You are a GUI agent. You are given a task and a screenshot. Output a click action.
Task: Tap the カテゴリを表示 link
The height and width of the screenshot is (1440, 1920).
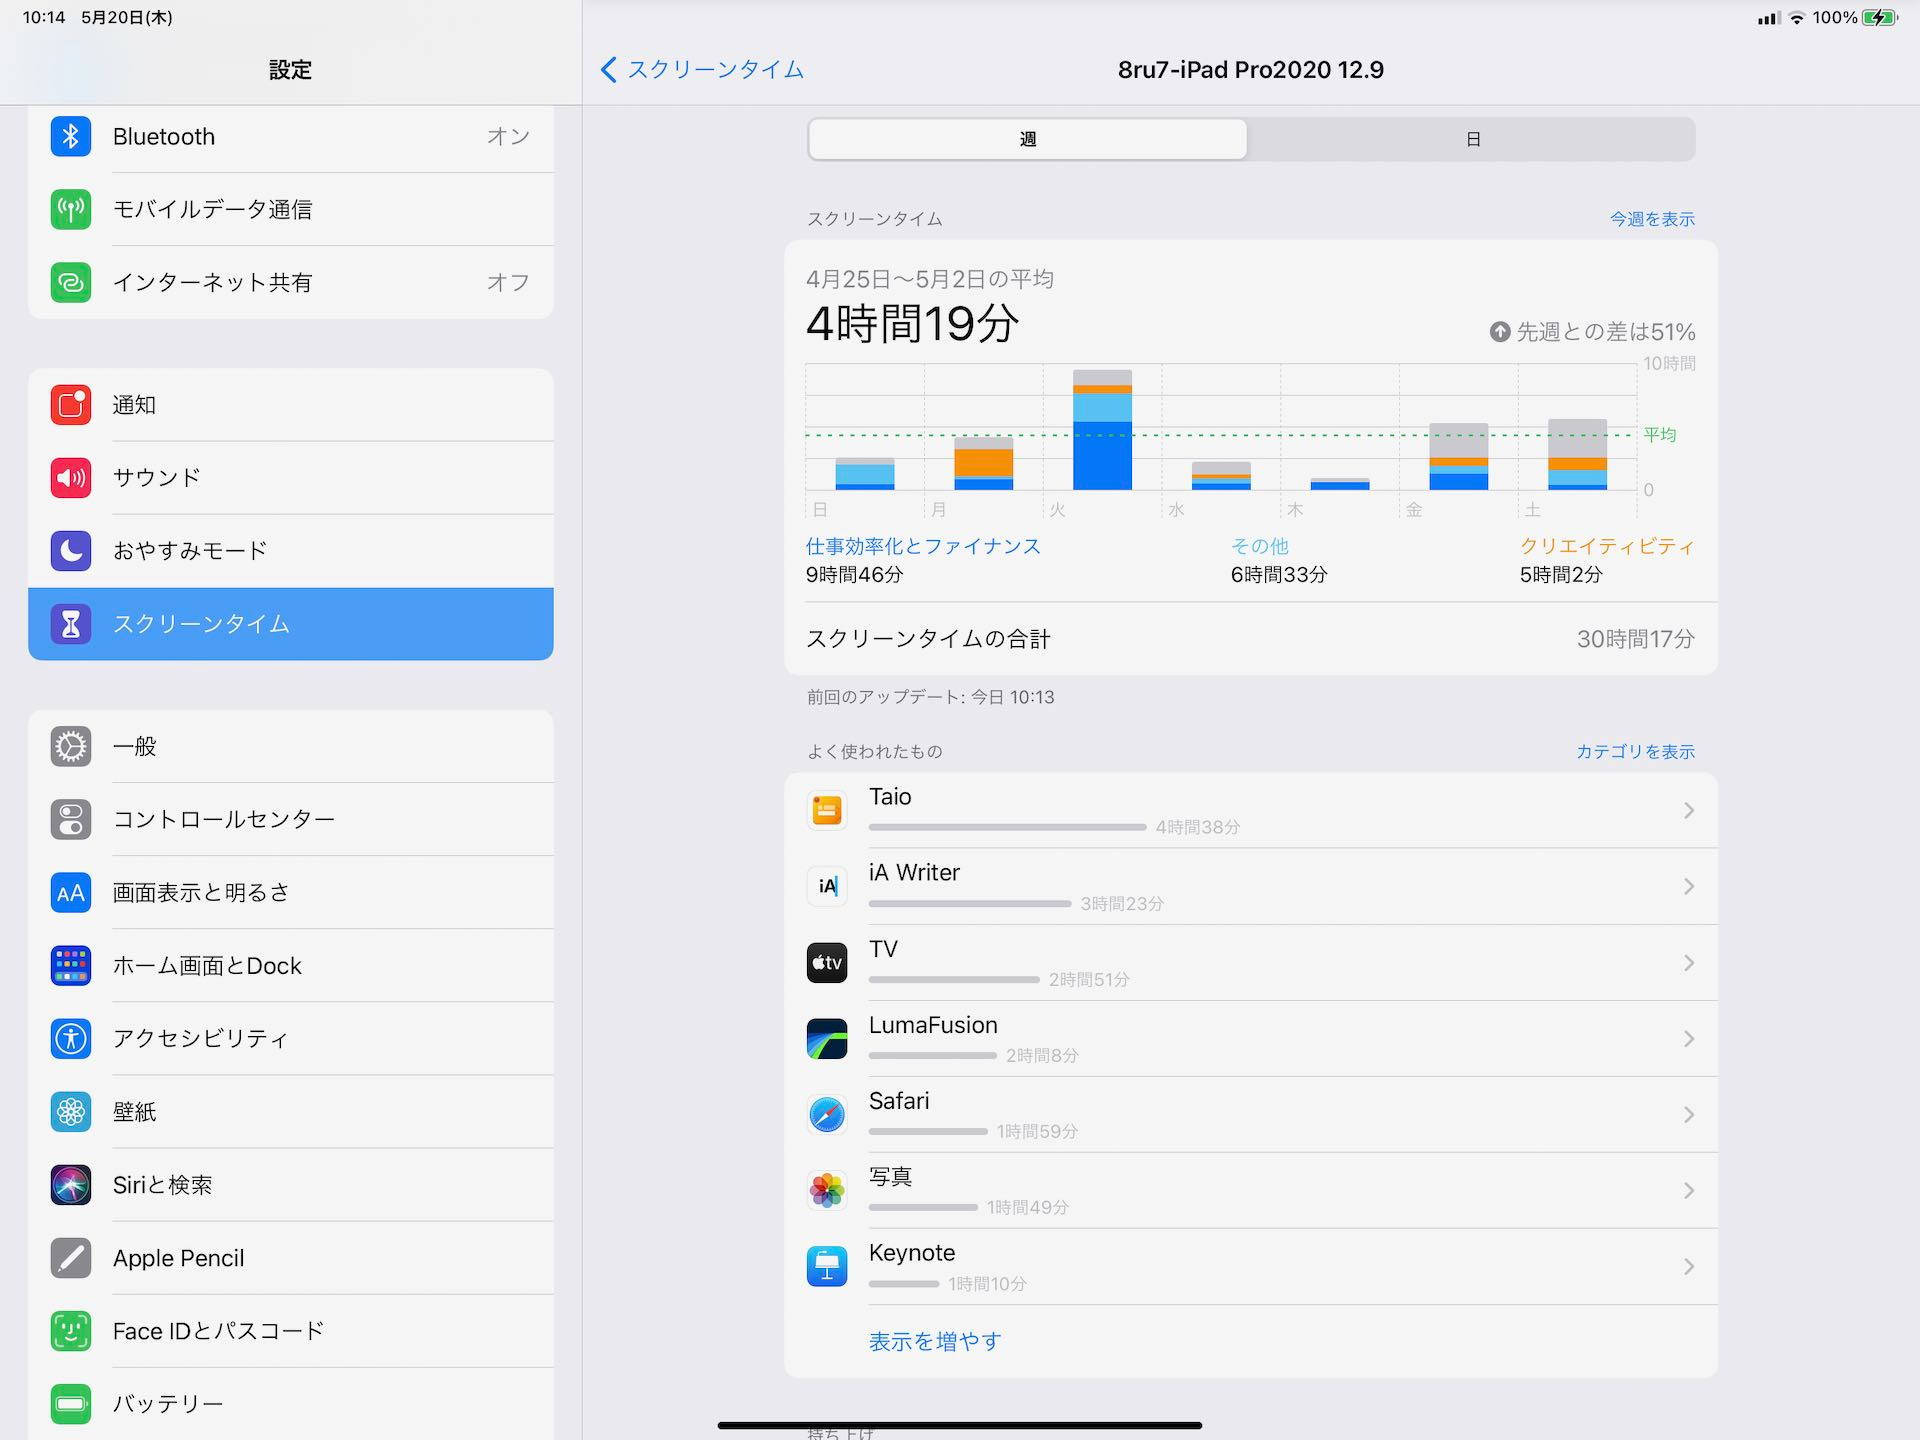pos(1635,751)
